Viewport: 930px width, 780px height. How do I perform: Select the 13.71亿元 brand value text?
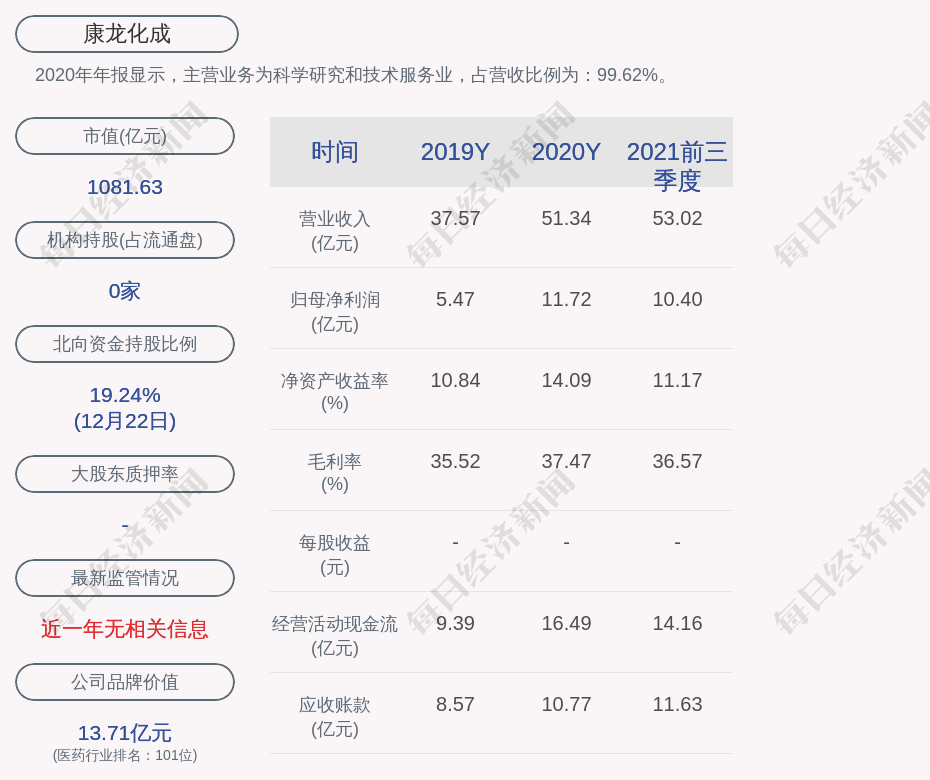(125, 733)
